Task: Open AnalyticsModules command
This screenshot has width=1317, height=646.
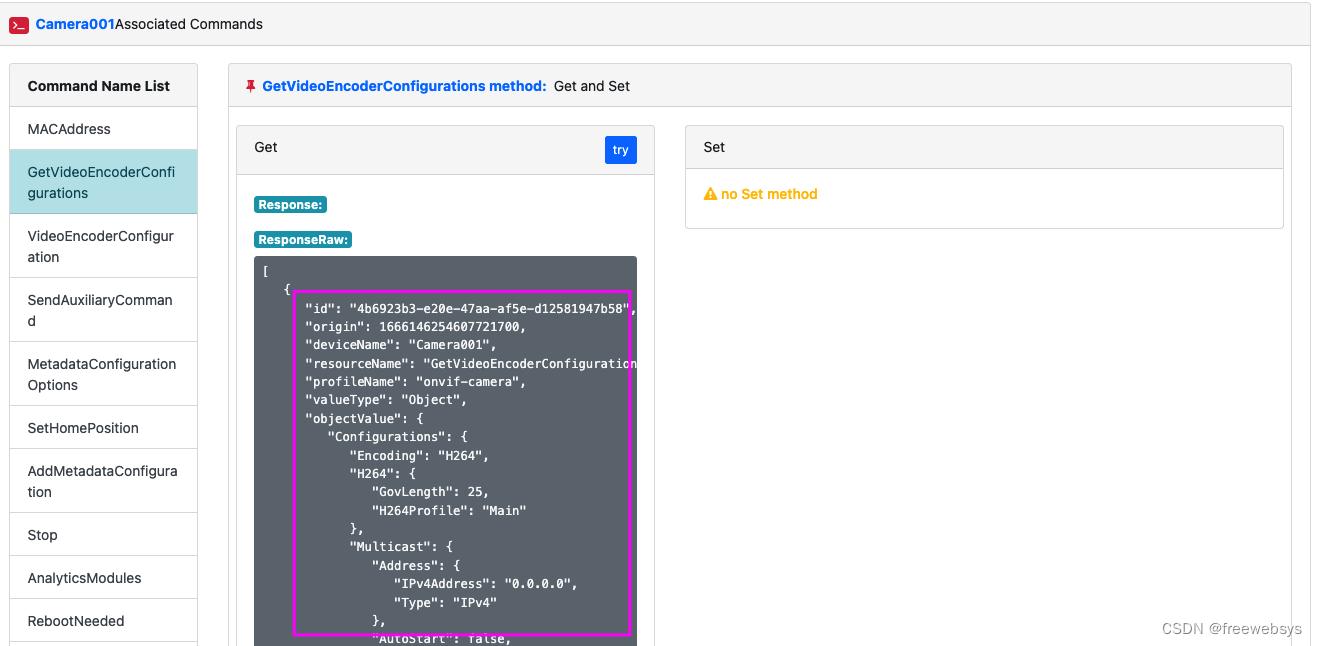Action: (x=84, y=578)
